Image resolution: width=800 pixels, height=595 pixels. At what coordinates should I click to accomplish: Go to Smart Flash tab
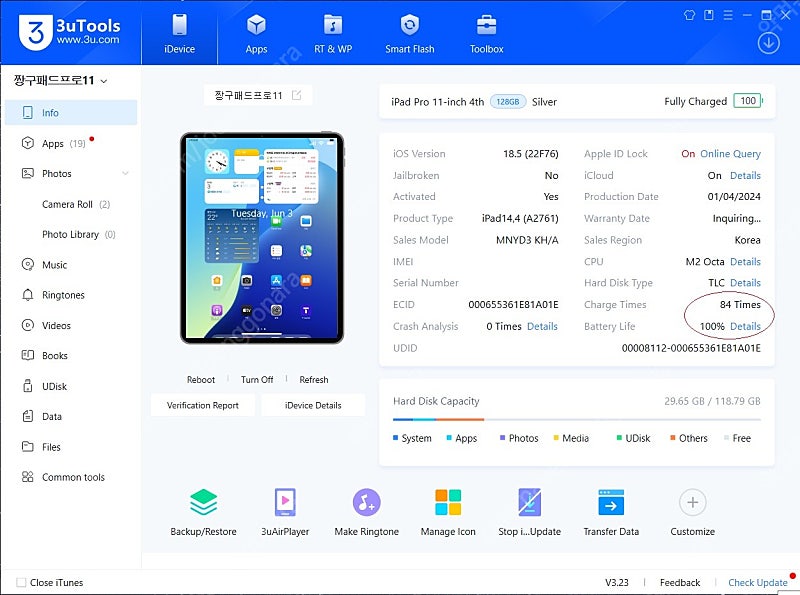410,33
